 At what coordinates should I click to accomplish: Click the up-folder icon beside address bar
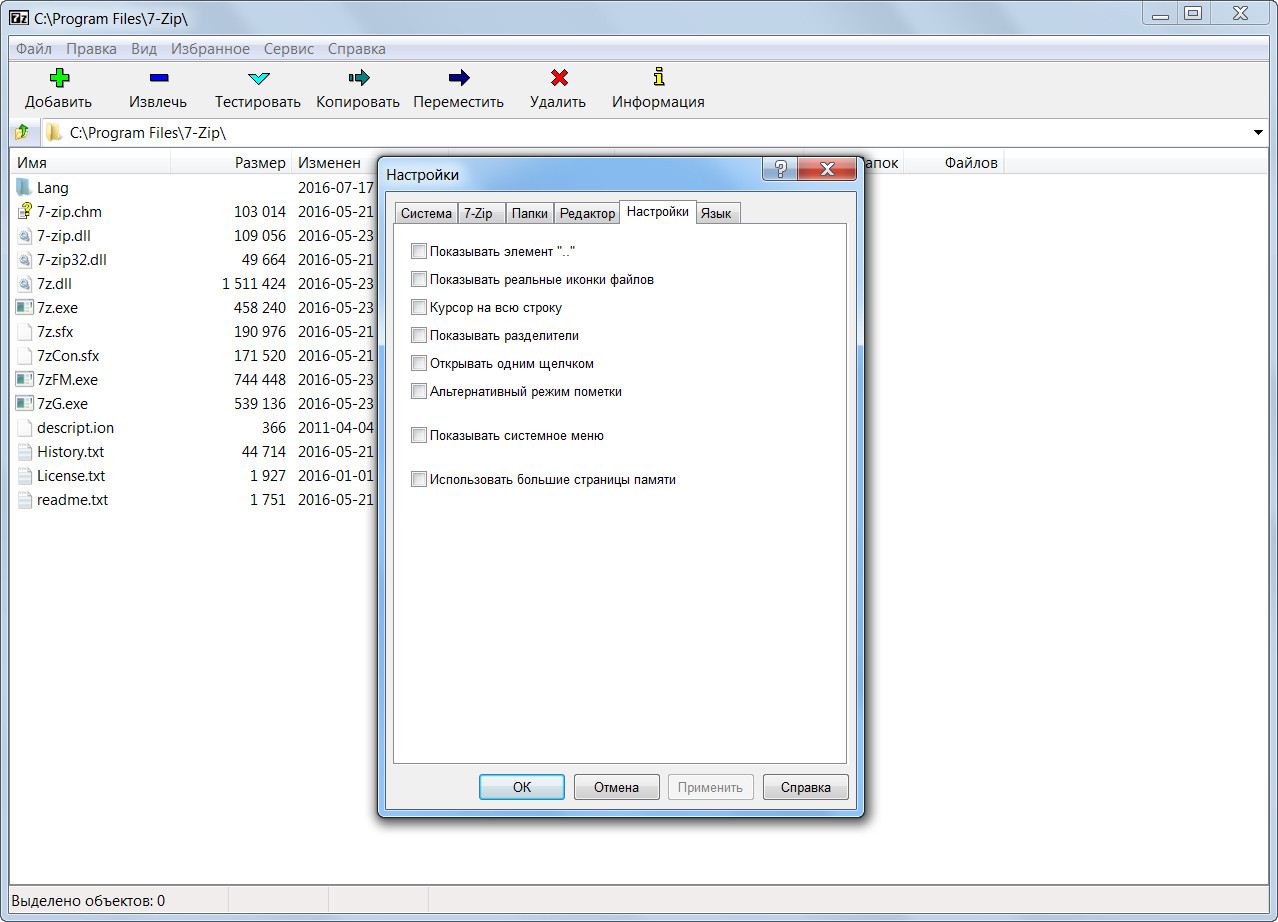22,132
